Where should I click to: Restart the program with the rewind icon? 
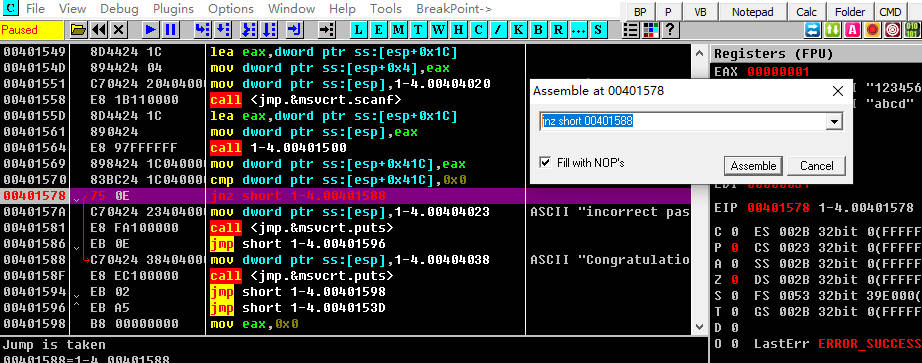[x=99, y=29]
